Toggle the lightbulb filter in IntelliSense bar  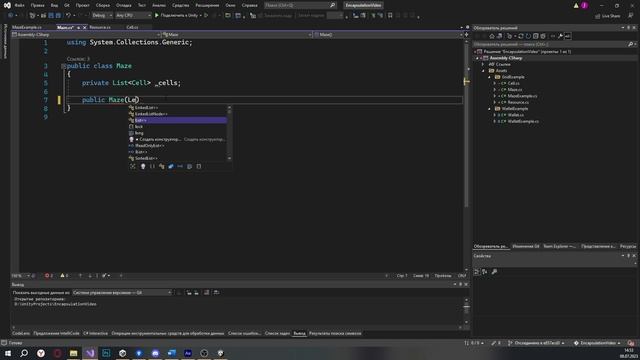pyautogui.click(x=143, y=167)
